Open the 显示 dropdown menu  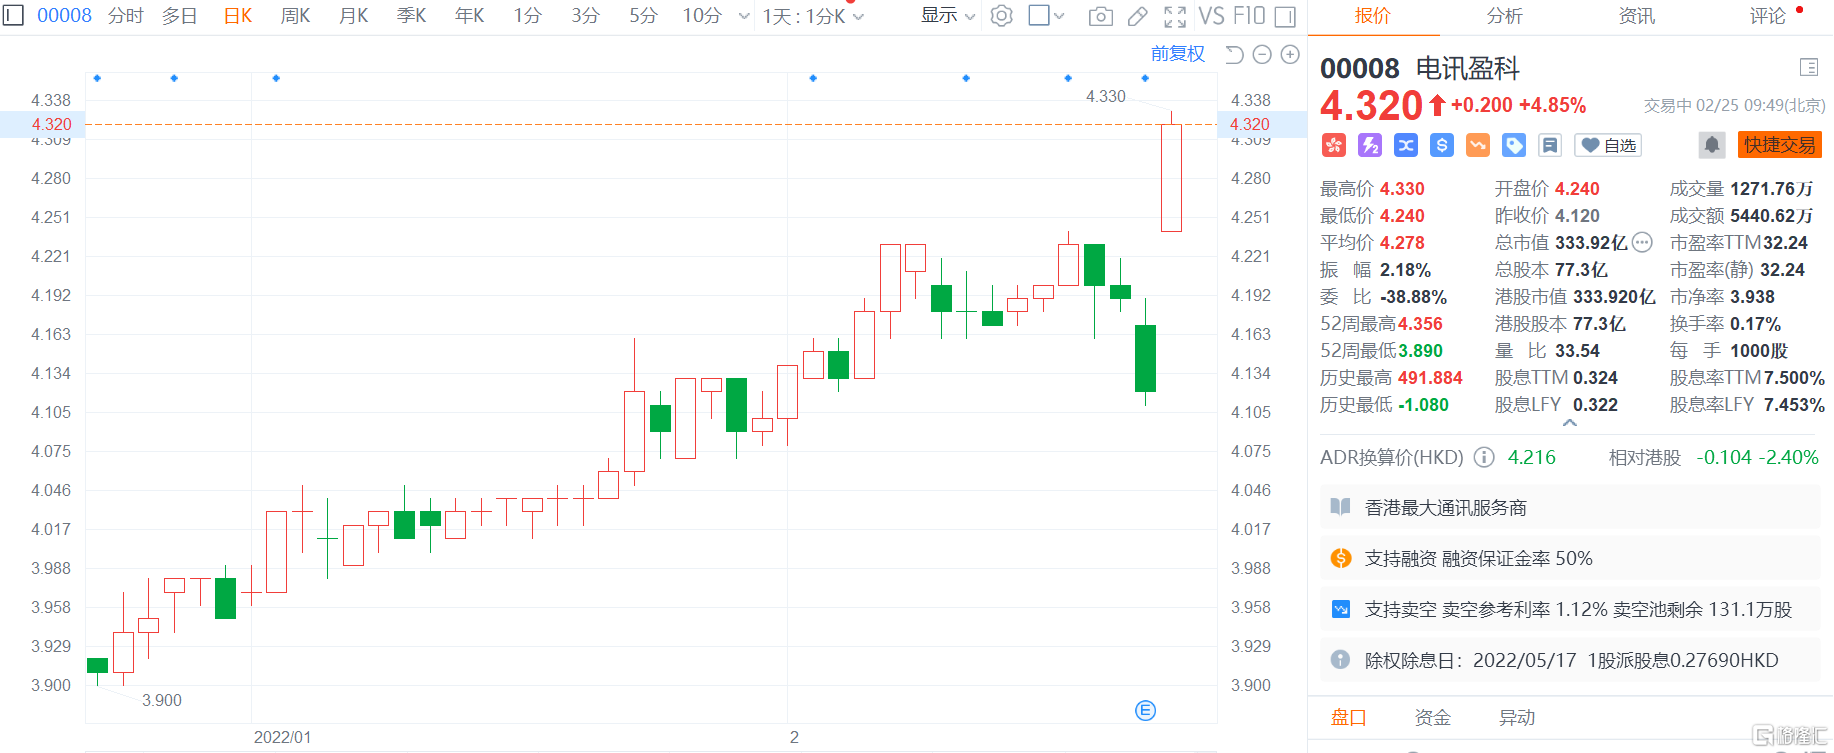[947, 16]
